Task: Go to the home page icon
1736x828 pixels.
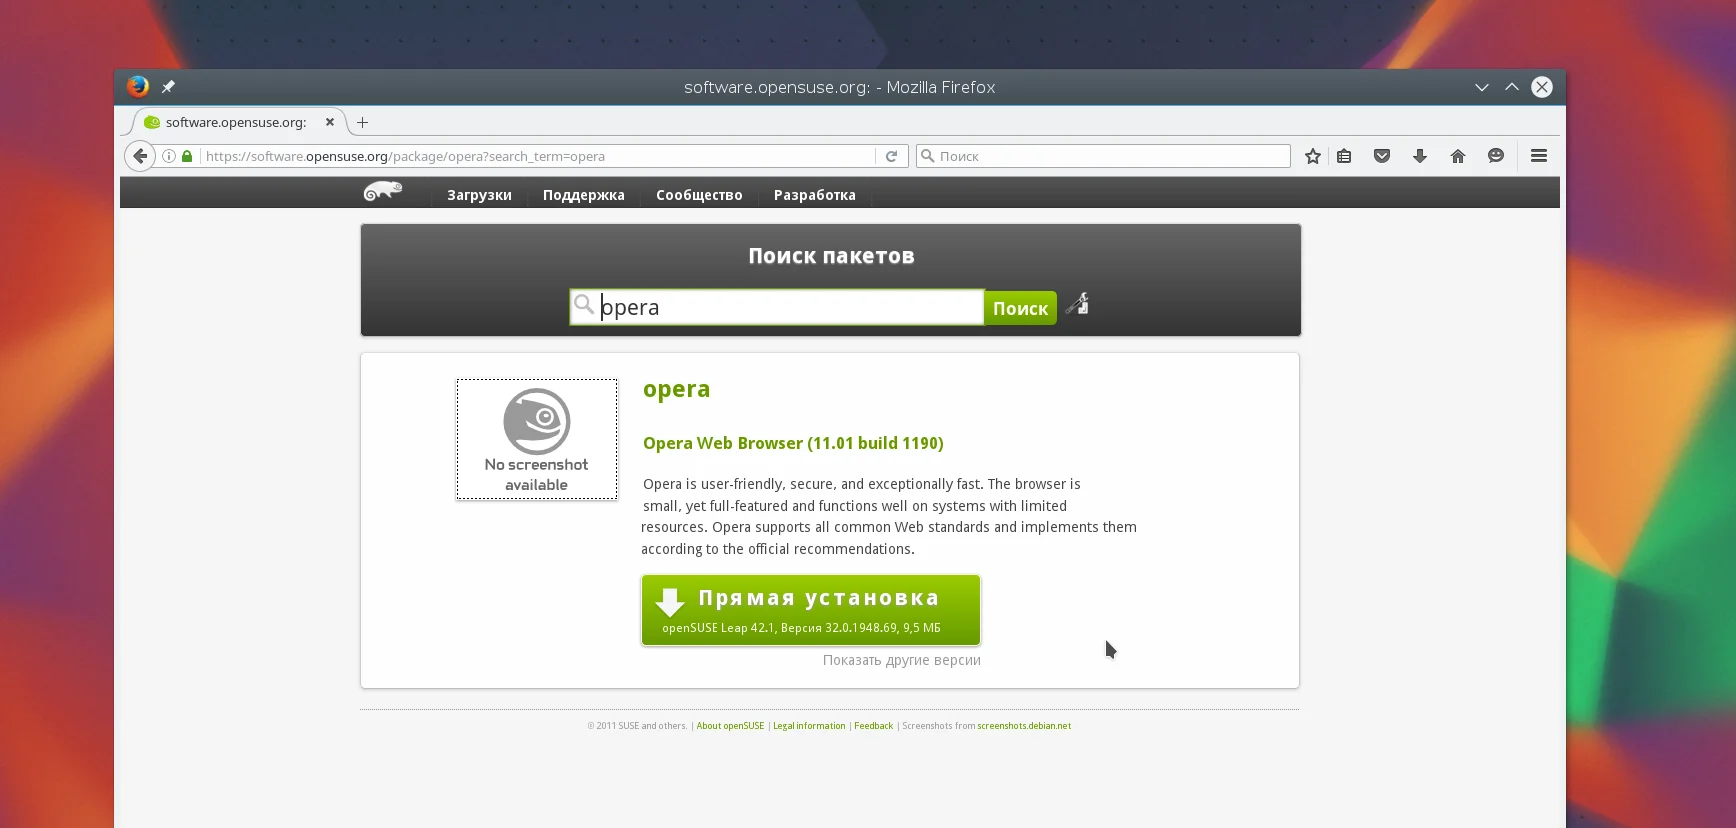Action: [x=1458, y=156]
